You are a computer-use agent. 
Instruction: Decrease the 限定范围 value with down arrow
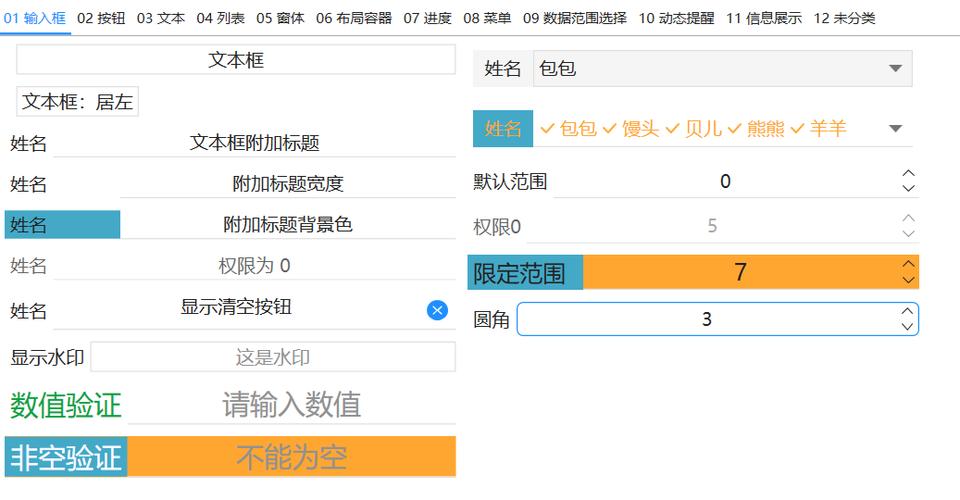(x=909, y=280)
